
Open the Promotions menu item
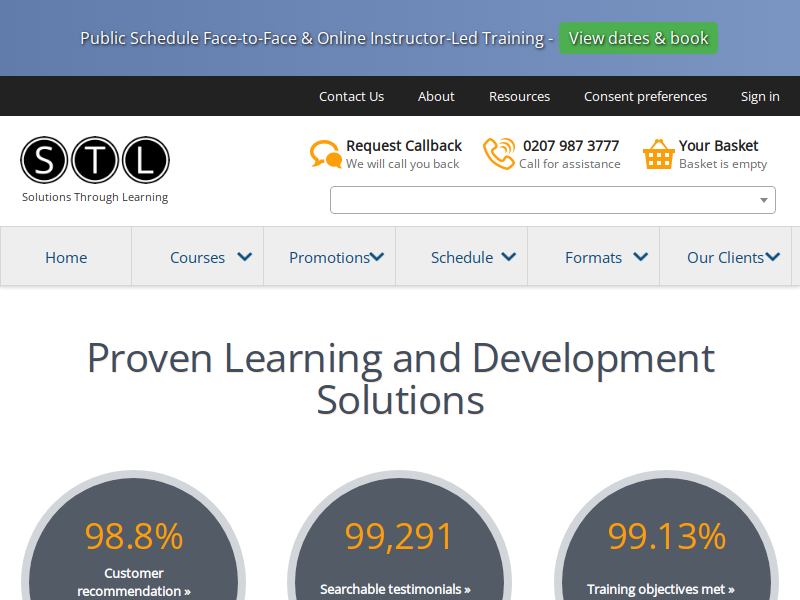click(x=329, y=257)
